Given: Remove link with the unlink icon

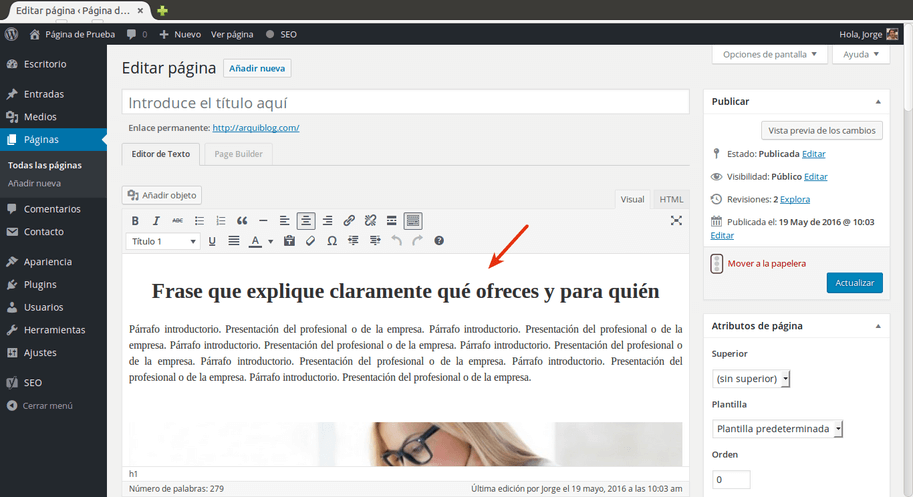Looking at the screenshot, I should (370, 221).
